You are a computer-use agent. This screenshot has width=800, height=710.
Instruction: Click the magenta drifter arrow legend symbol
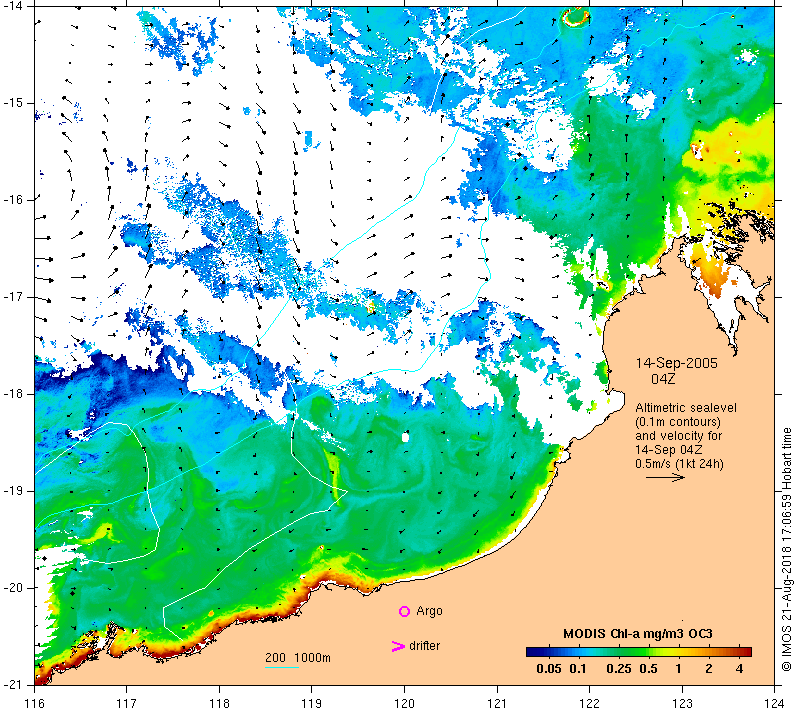[398, 646]
